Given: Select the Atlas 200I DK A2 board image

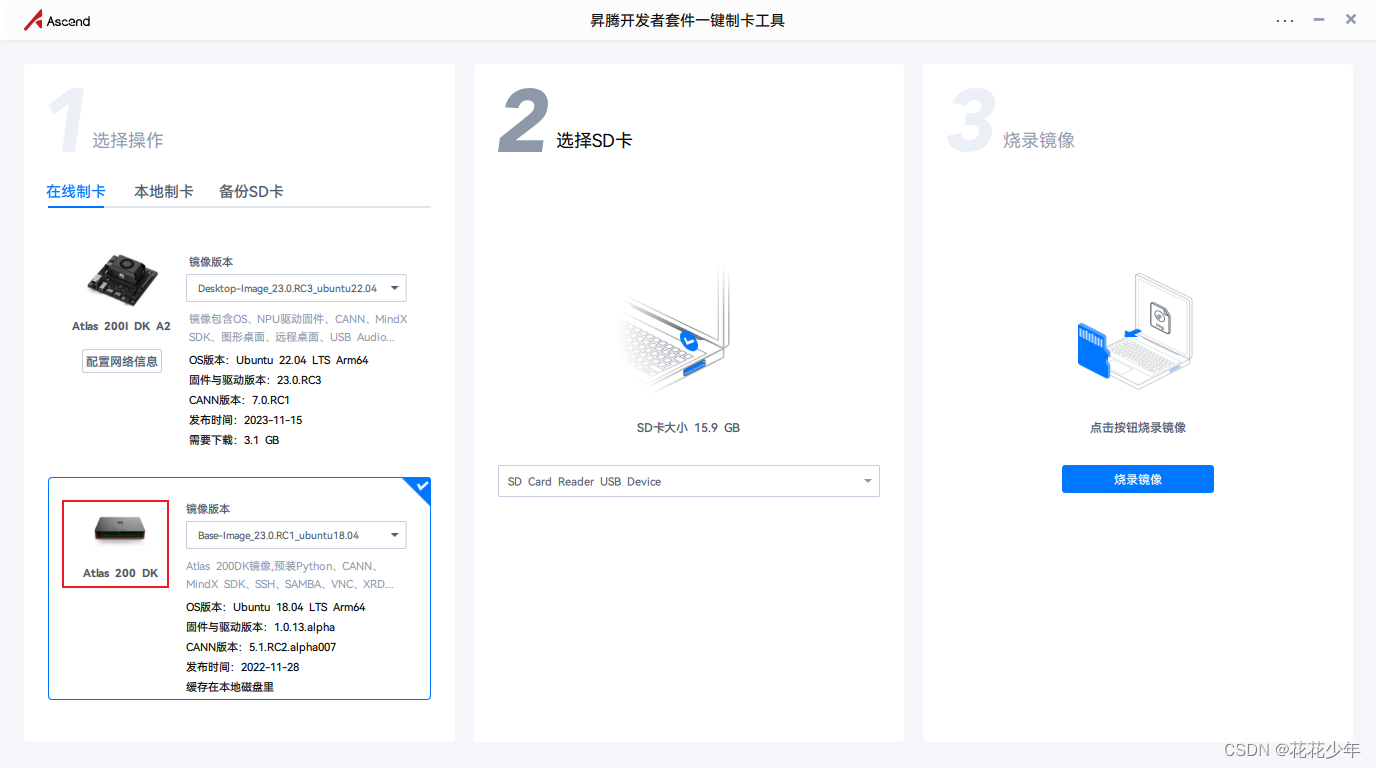Looking at the screenshot, I should (121, 281).
